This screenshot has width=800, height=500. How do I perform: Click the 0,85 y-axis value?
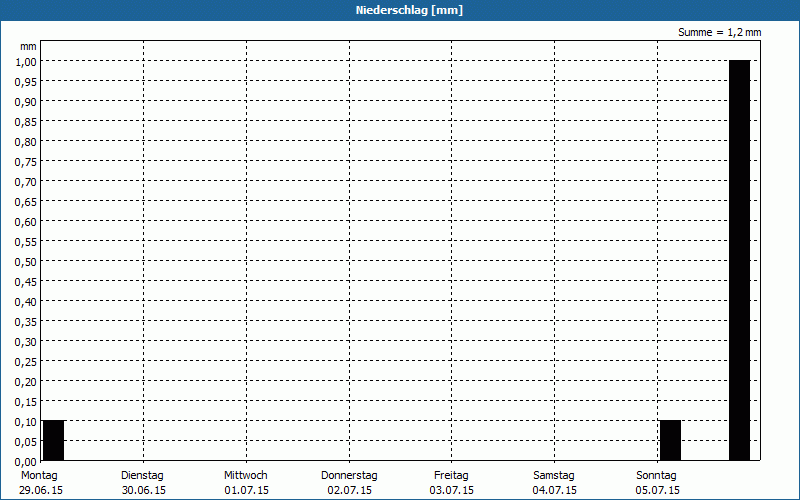(x=26, y=122)
